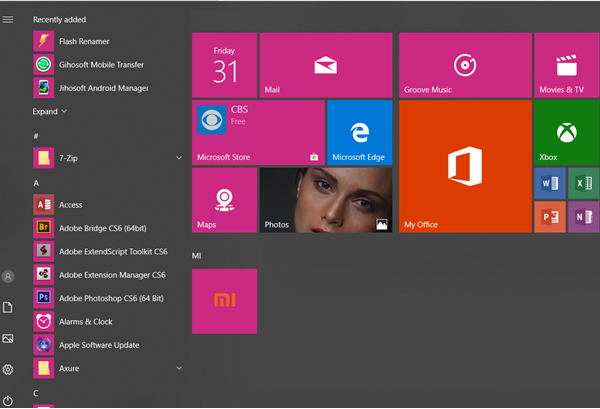The width and height of the screenshot is (600, 409).
Task: Expand the 7-Zip folder chevron
Action: pos(179,158)
